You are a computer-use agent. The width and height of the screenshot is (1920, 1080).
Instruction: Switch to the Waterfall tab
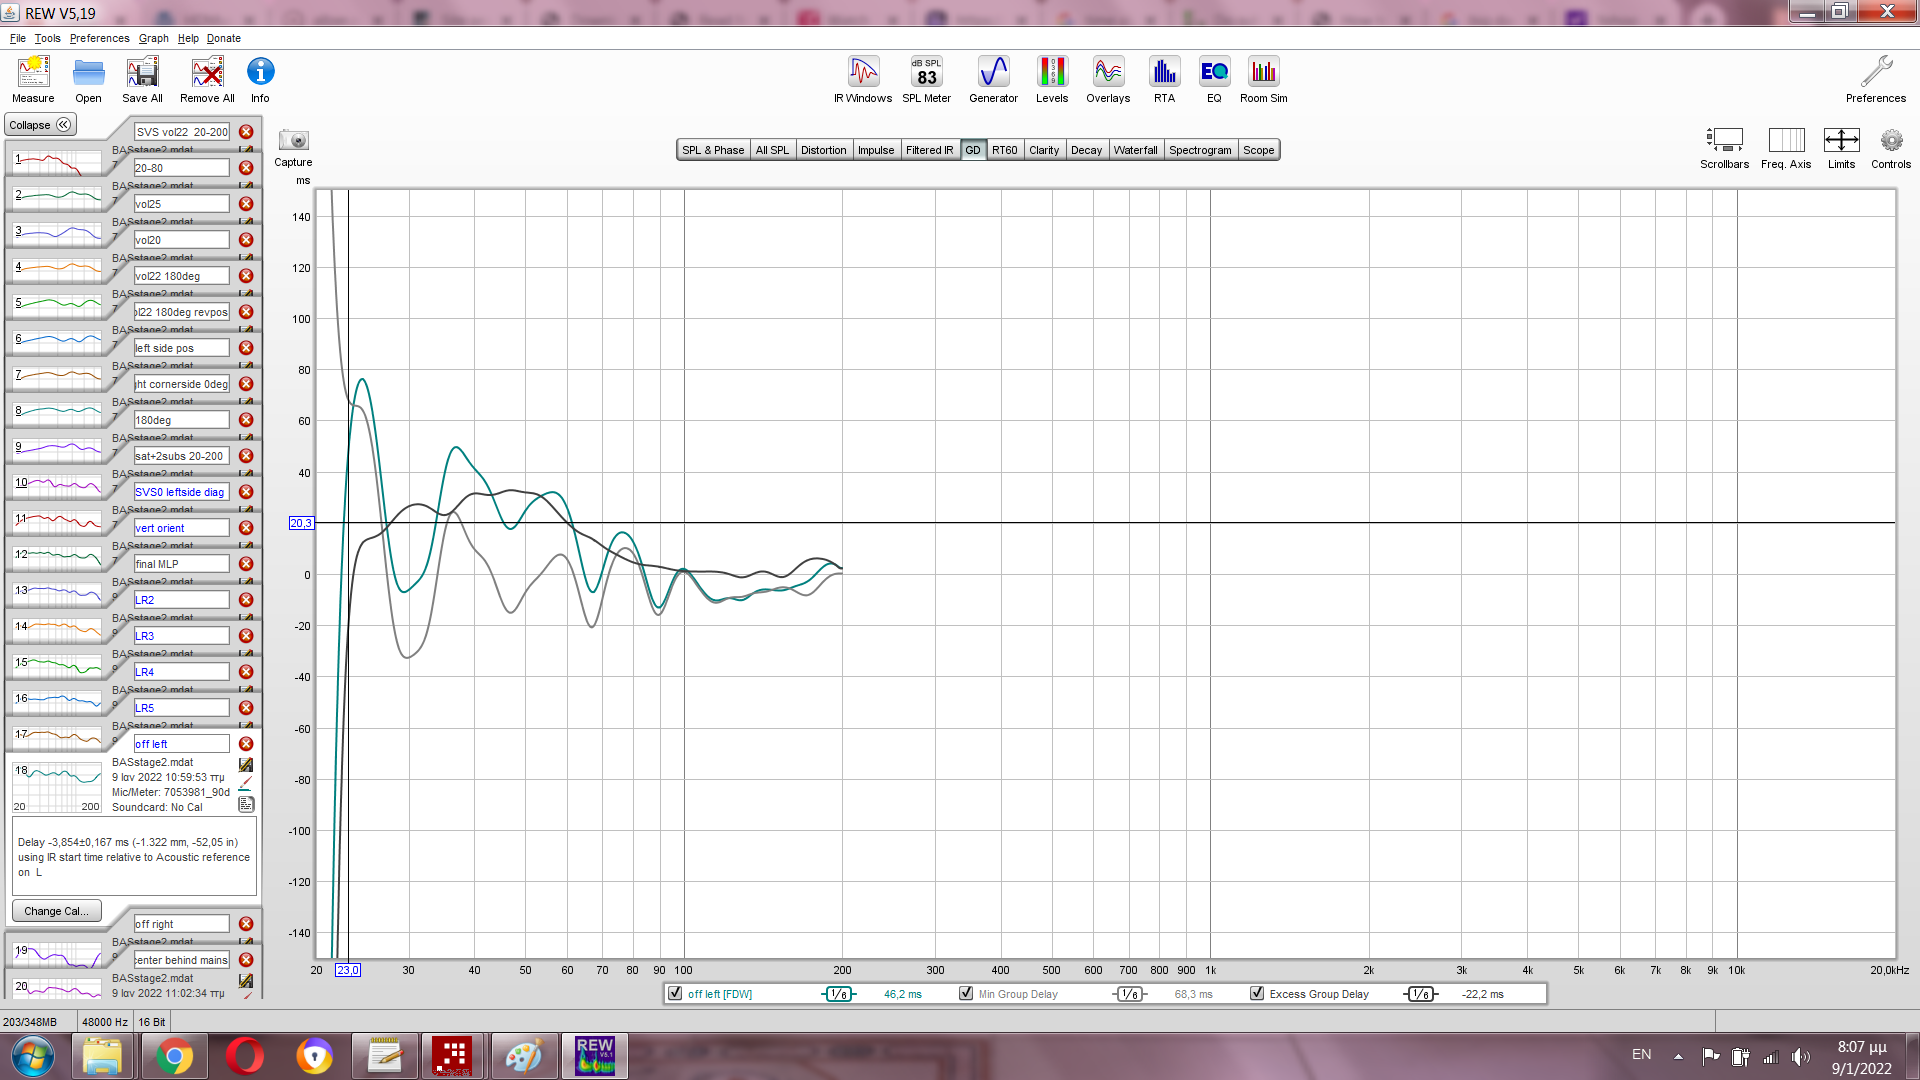tap(1135, 150)
